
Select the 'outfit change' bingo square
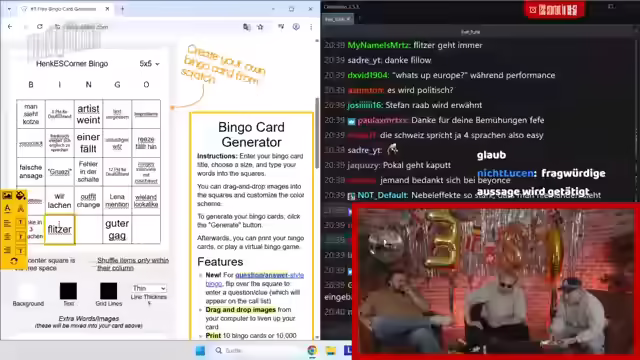click(x=88, y=201)
